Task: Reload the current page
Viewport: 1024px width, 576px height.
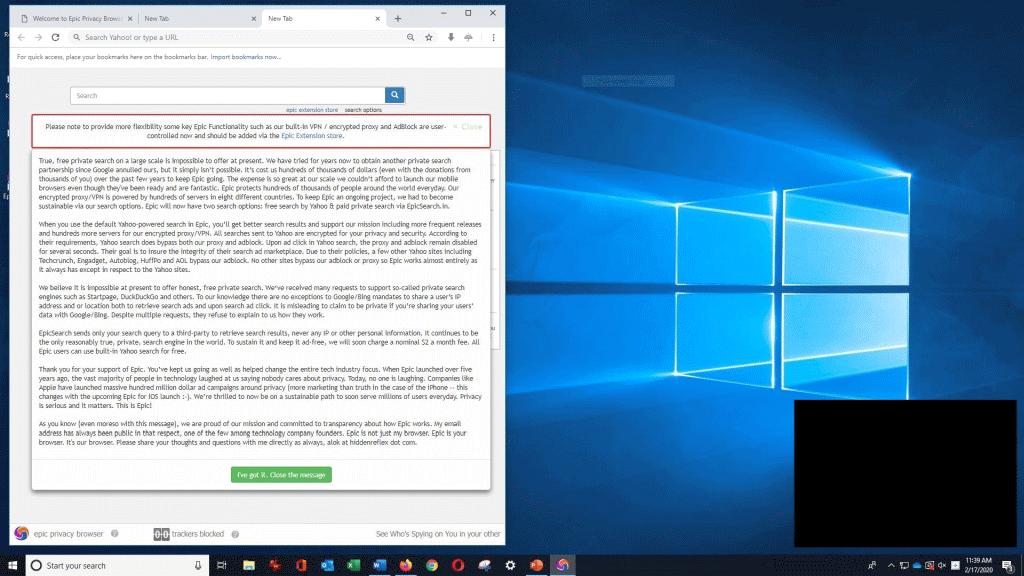Action: (56, 37)
